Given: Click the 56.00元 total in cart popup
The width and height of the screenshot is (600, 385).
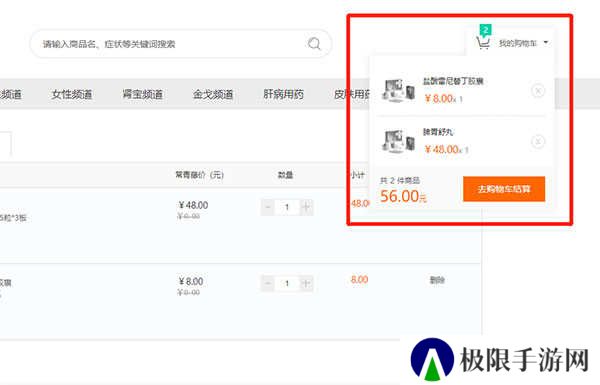Looking at the screenshot, I should click(x=403, y=197).
